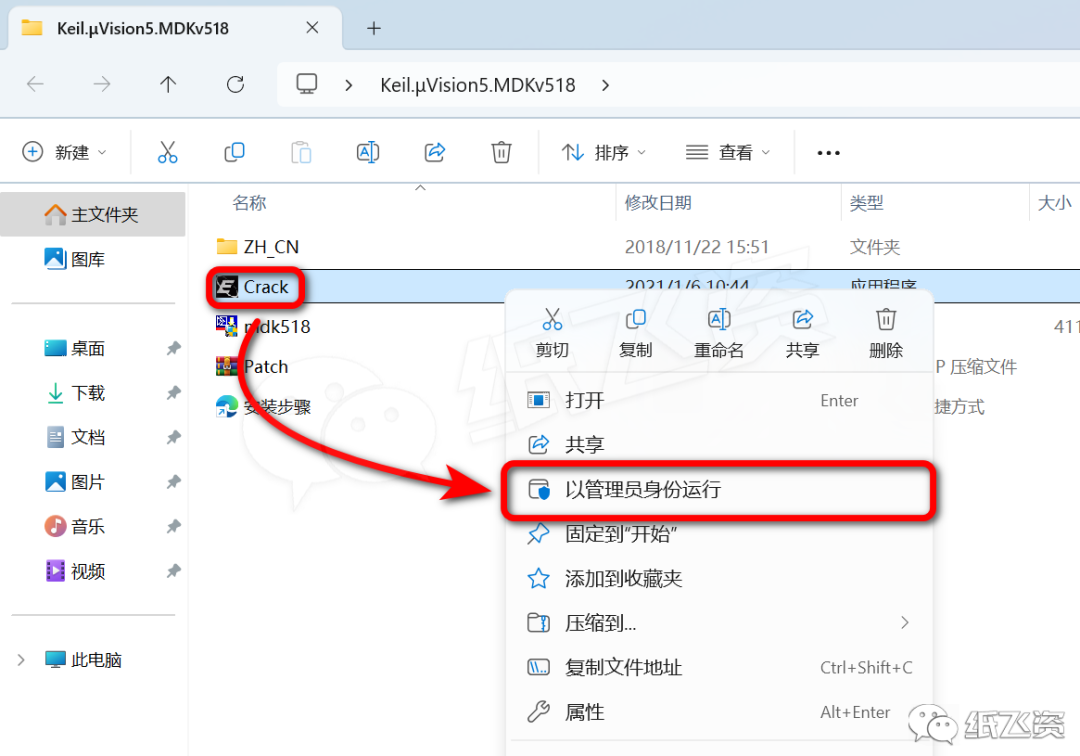Click the Delete trash icon in toolbar
Screen dimensions: 1080x756
(x=501, y=152)
